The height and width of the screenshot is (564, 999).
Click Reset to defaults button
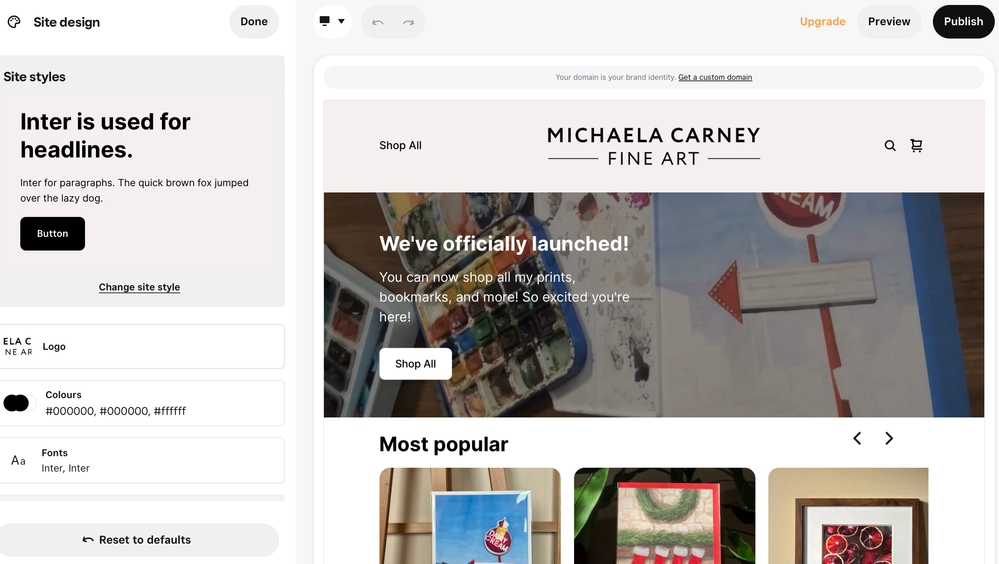(x=138, y=540)
